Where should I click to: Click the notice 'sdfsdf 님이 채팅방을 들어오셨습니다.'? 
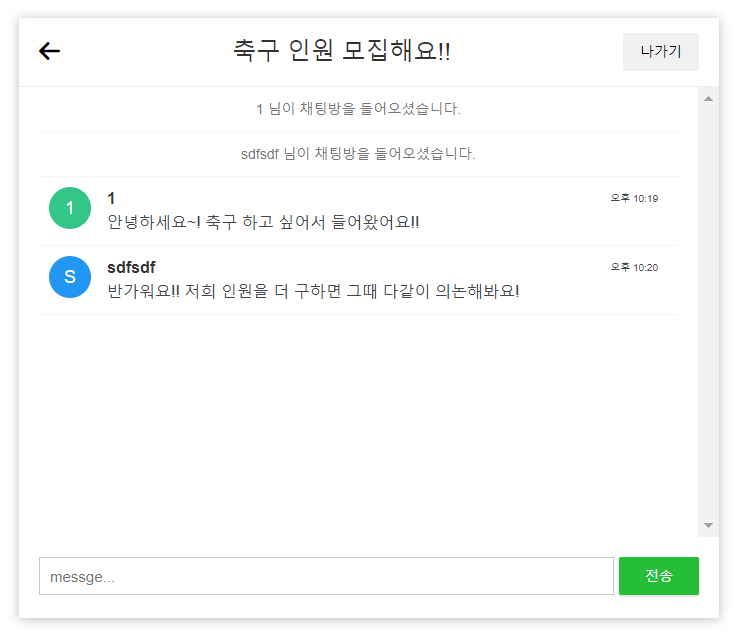click(x=358, y=154)
